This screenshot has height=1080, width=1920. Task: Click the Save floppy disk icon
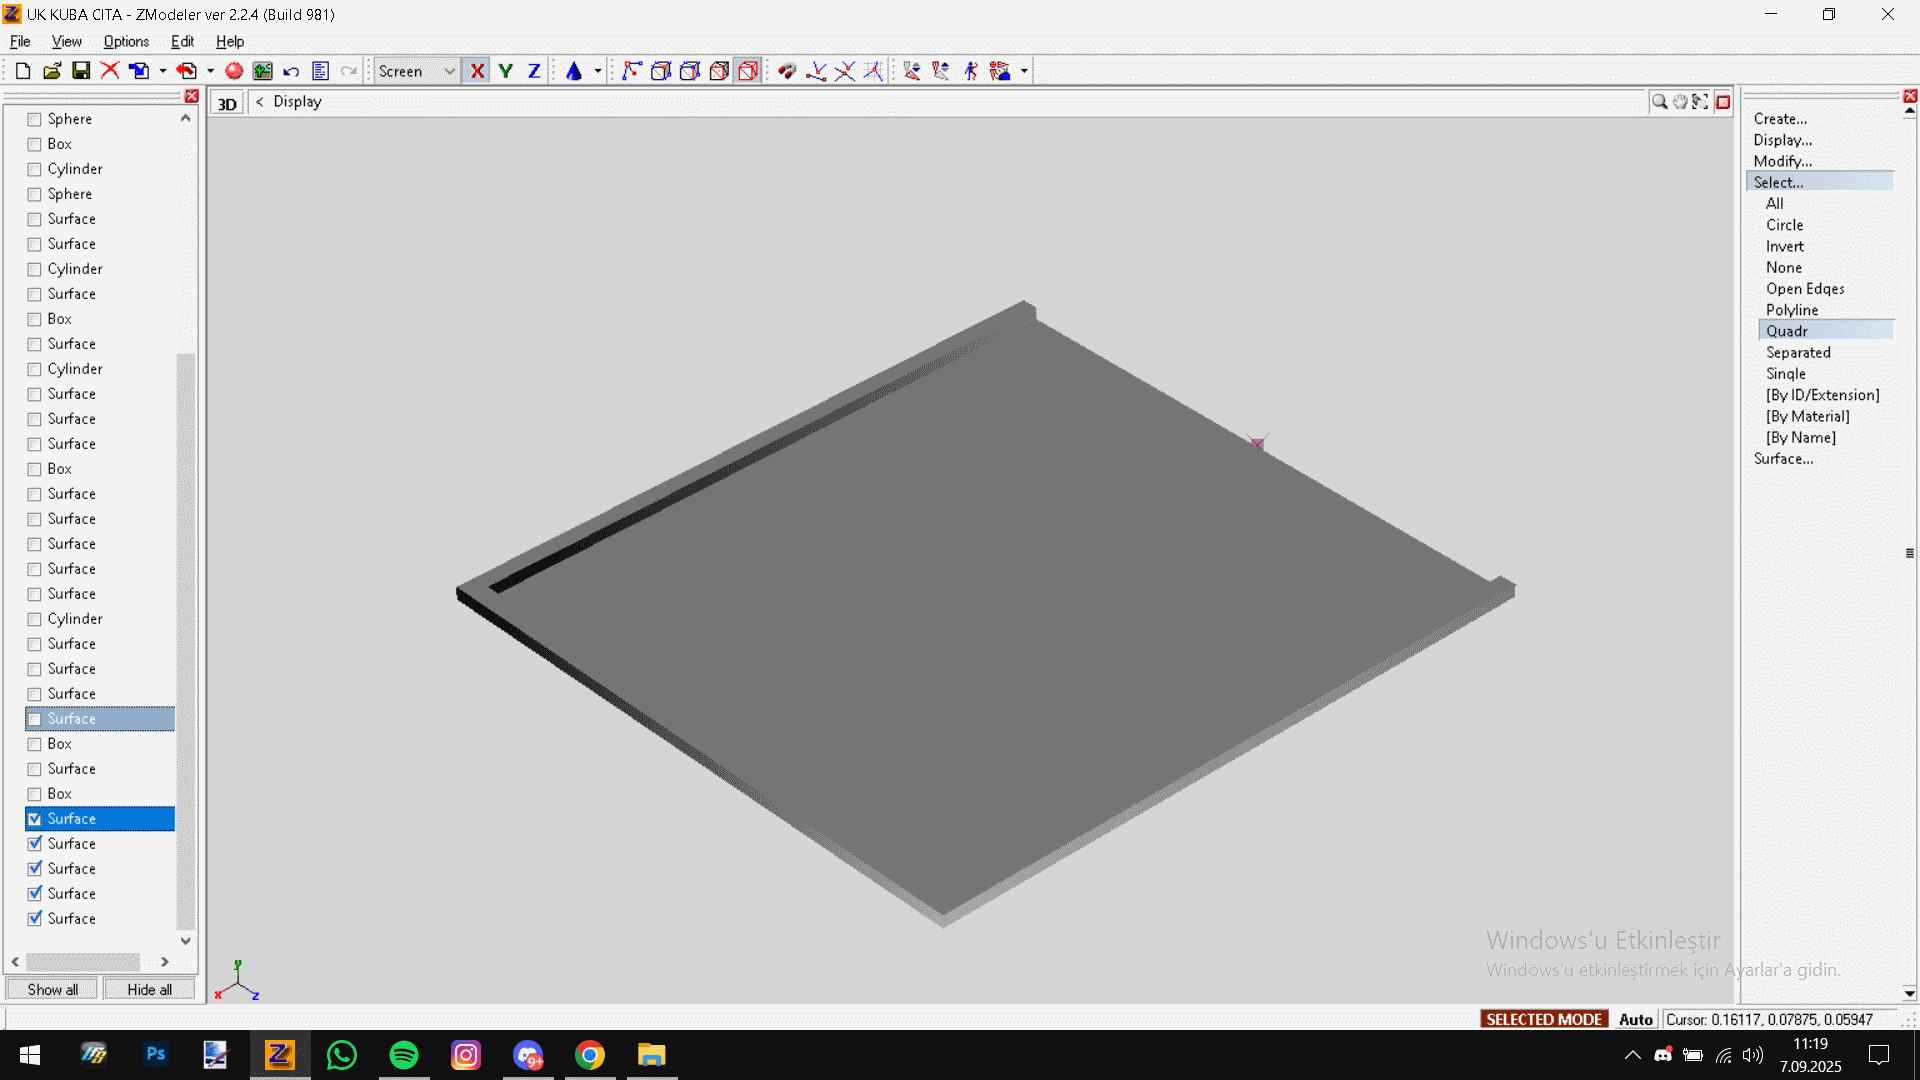click(81, 71)
